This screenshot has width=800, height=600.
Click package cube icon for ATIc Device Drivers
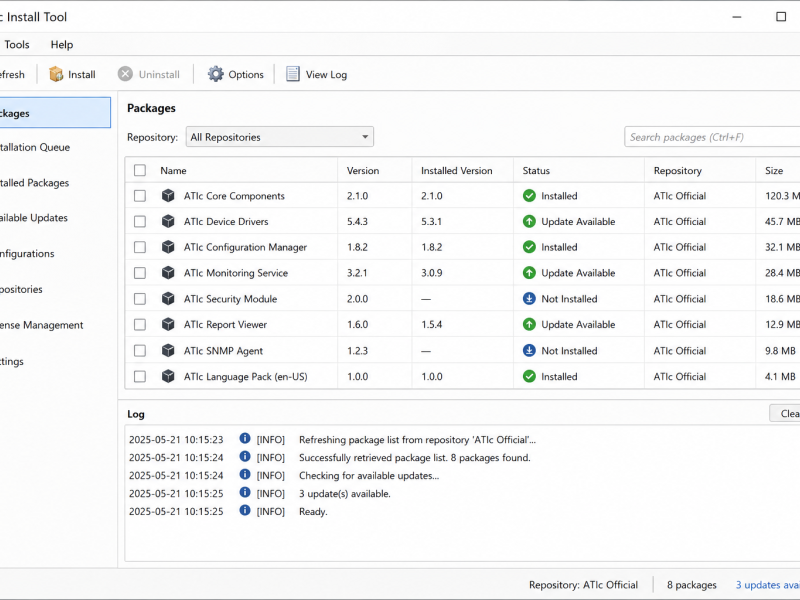click(168, 221)
